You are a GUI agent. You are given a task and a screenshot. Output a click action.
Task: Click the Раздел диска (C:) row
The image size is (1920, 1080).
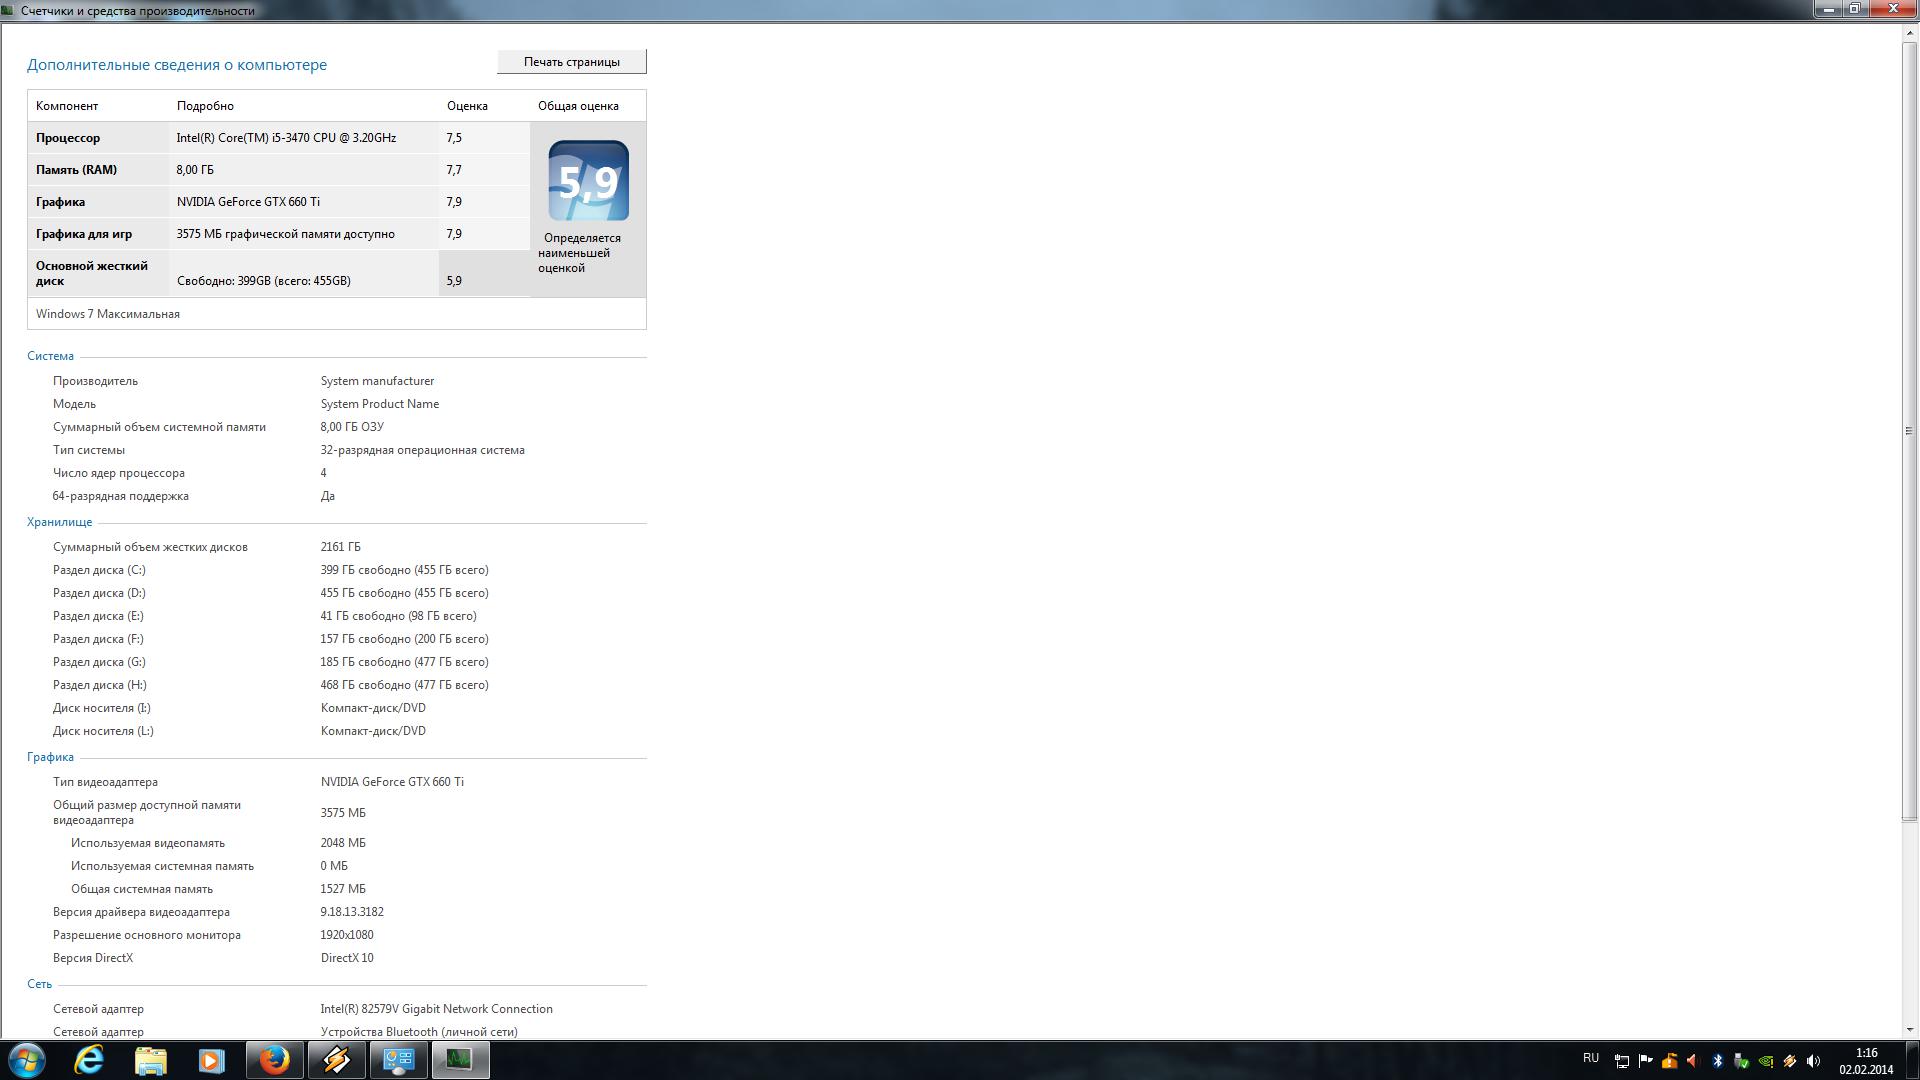[x=271, y=570]
